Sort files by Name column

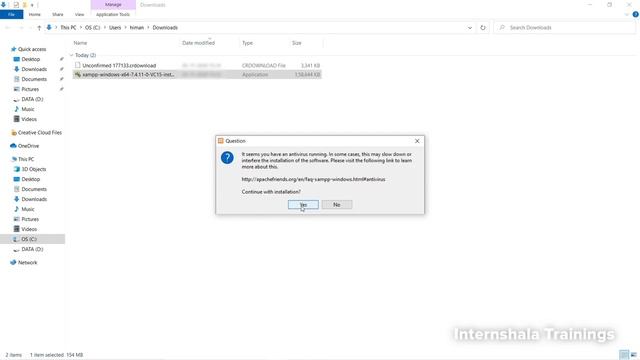click(80, 43)
